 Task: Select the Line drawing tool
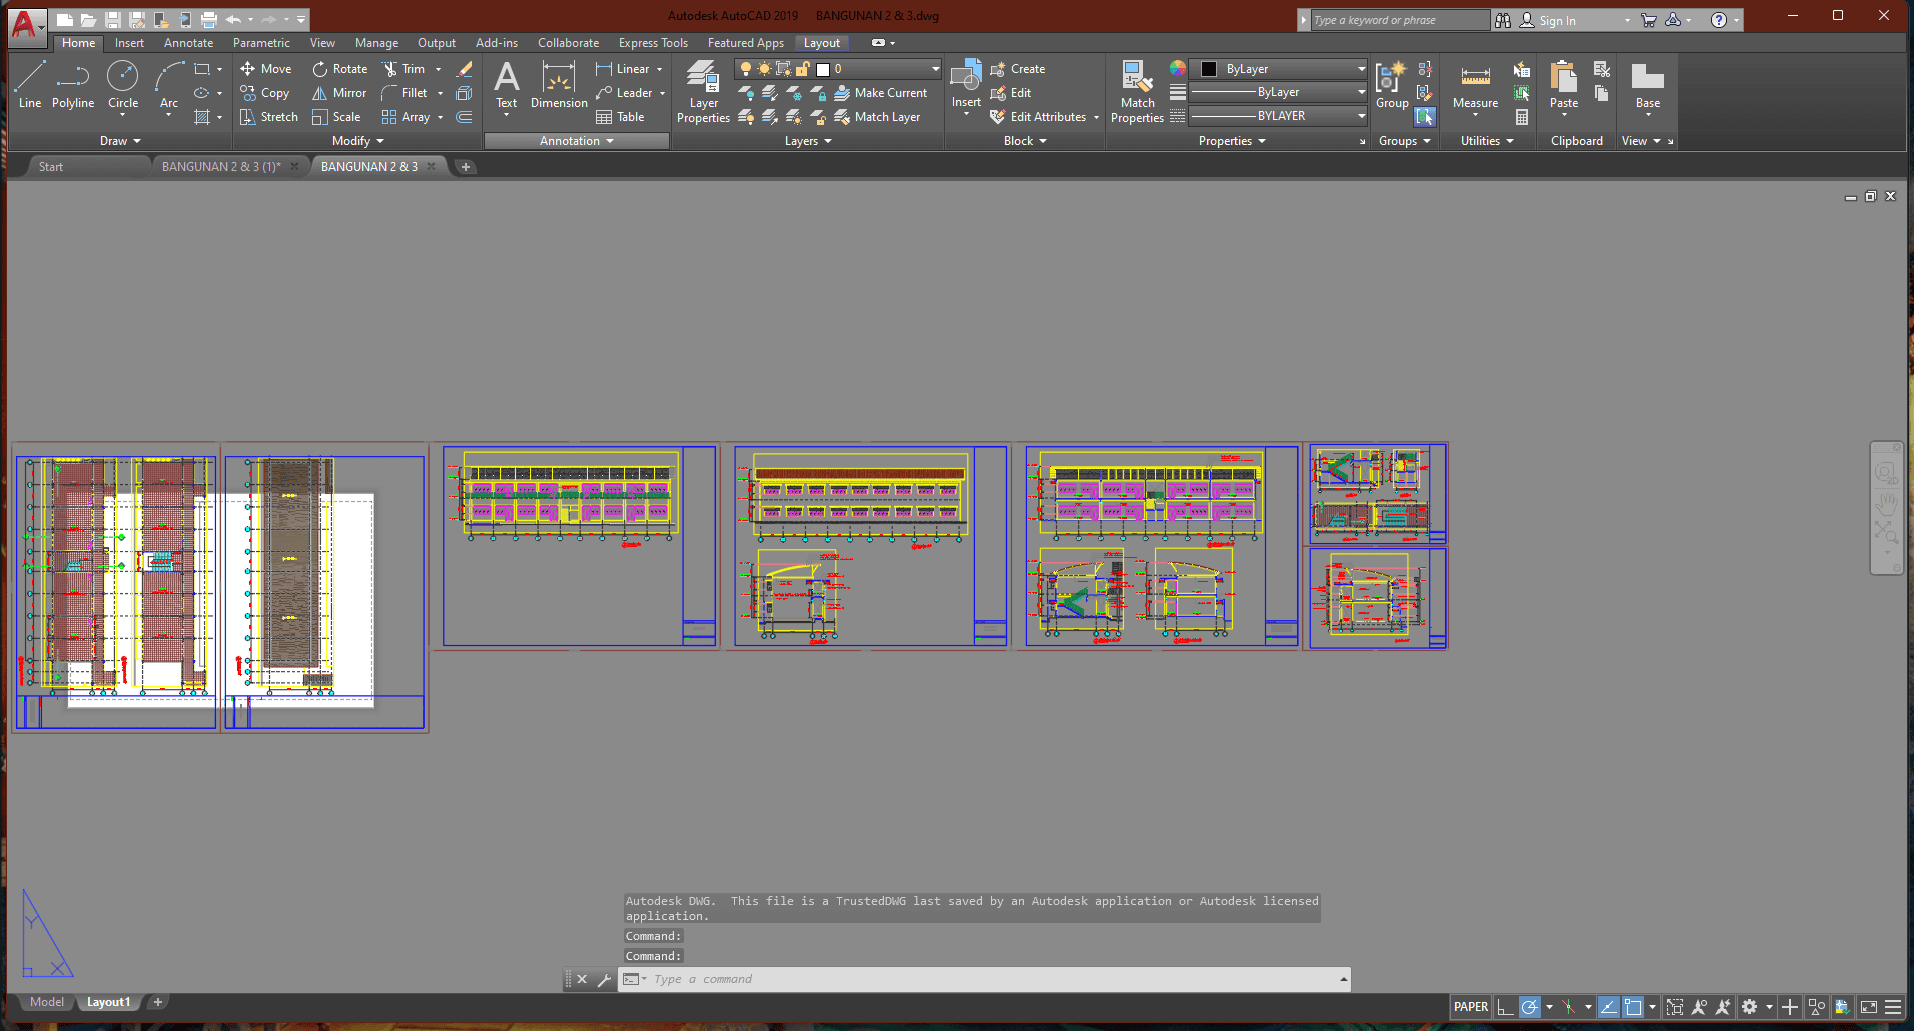point(30,84)
